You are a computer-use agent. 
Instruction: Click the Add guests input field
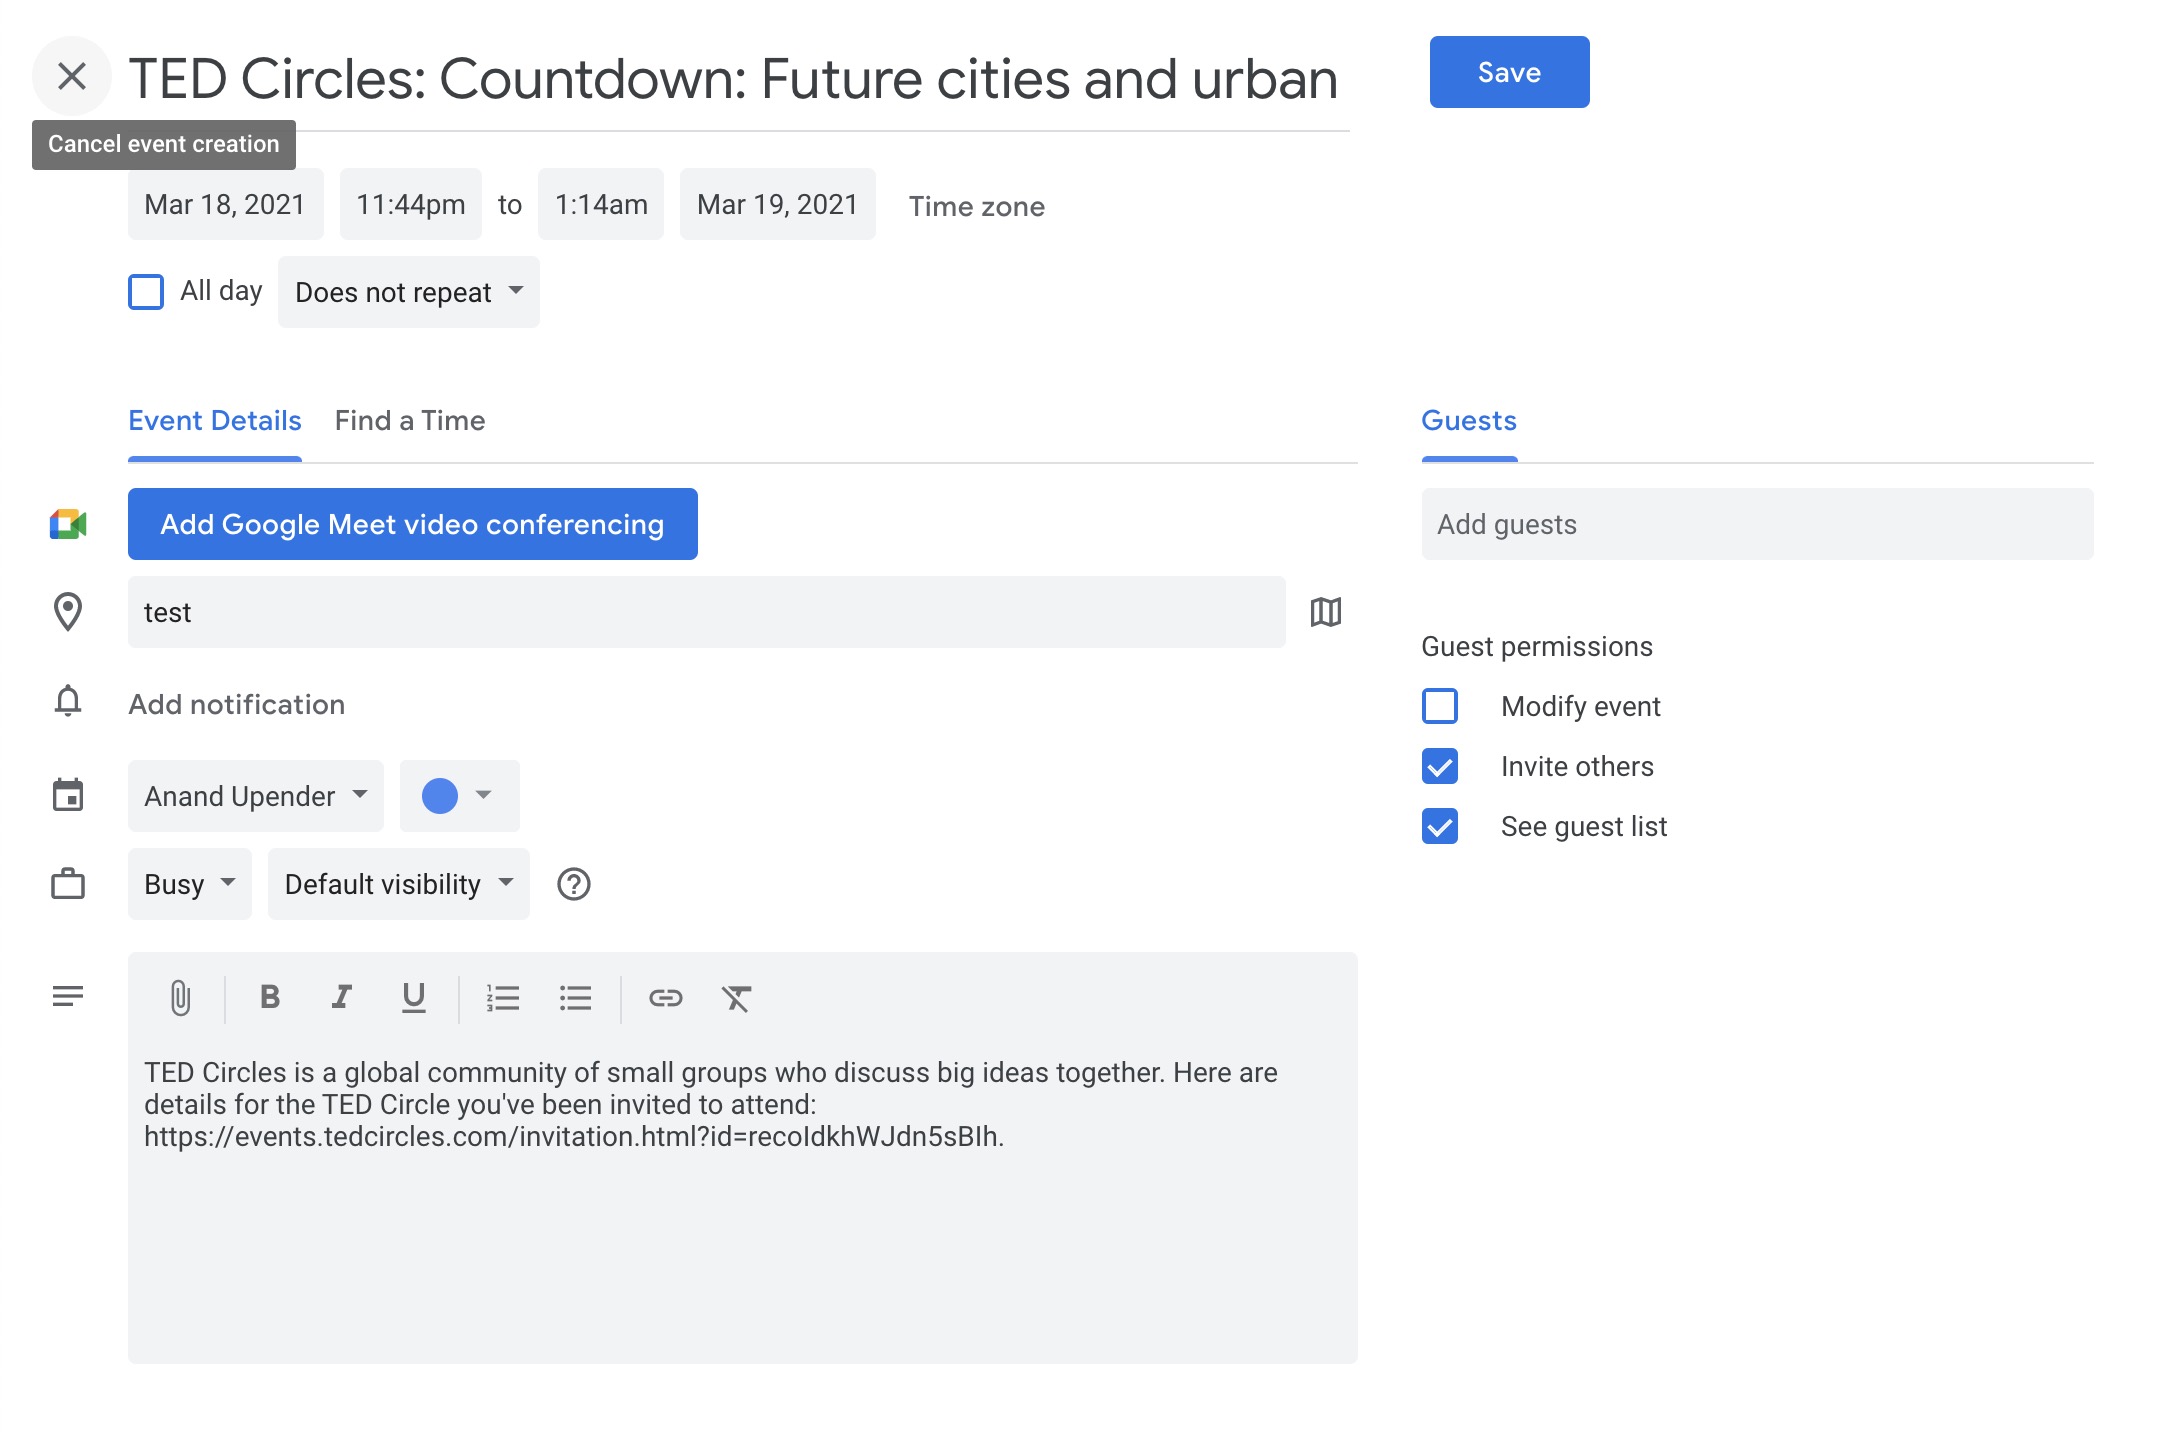[x=1758, y=524]
